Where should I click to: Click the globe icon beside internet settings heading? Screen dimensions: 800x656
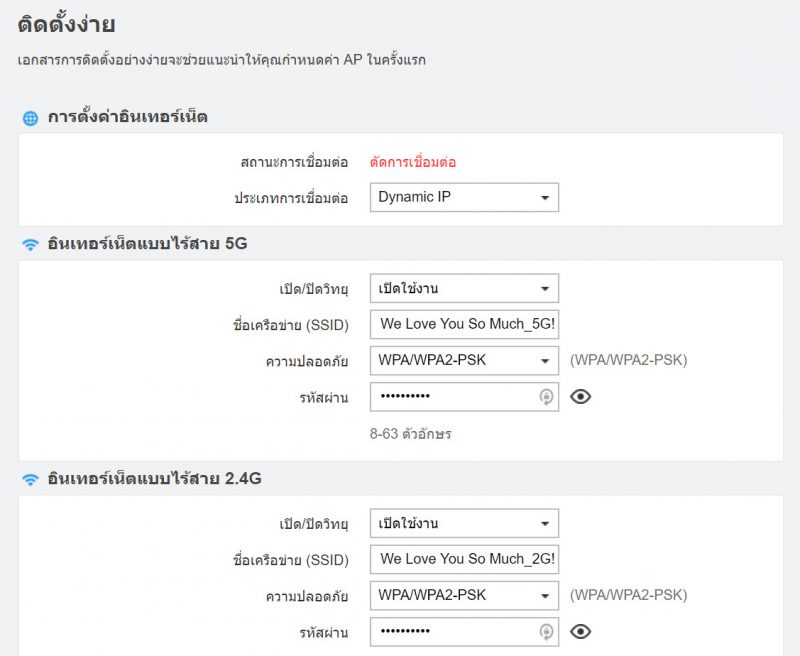(31, 118)
